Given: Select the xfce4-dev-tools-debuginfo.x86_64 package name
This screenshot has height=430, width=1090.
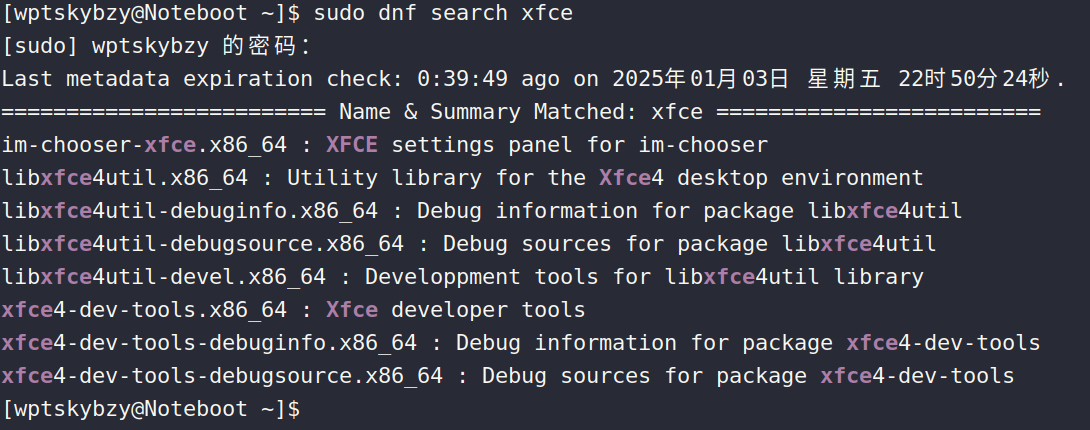Looking at the screenshot, I should [209, 343].
